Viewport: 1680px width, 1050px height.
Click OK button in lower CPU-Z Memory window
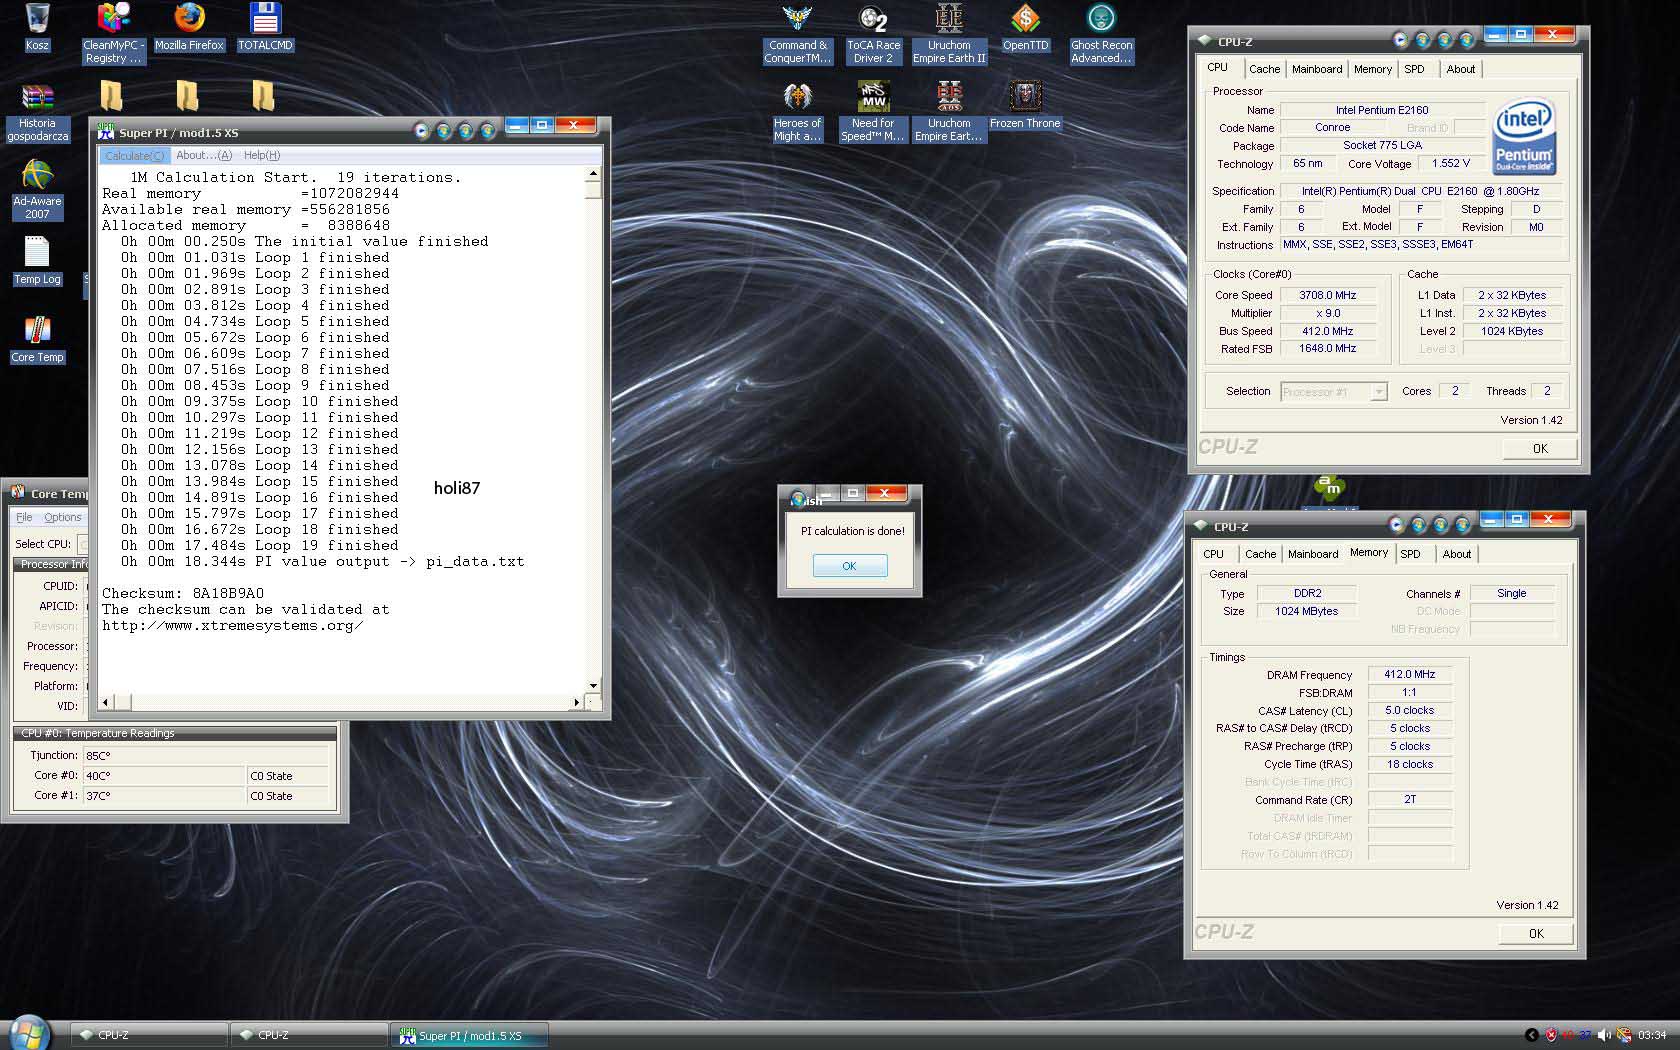click(x=1536, y=934)
